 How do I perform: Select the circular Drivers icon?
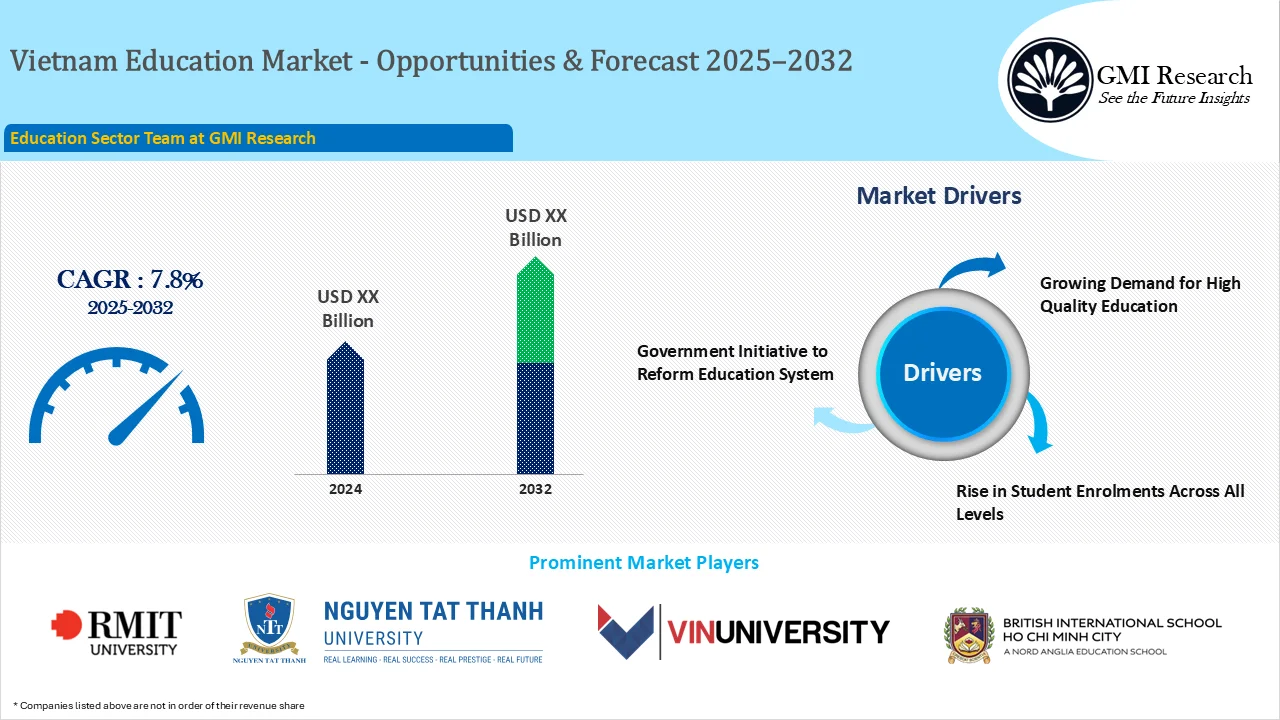tap(941, 373)
